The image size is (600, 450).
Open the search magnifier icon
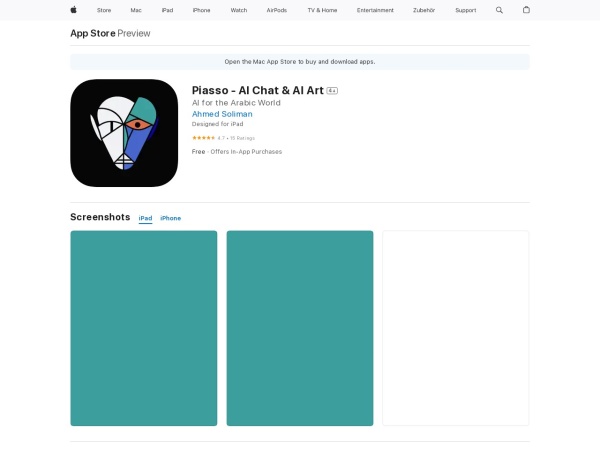click(499, 10)
